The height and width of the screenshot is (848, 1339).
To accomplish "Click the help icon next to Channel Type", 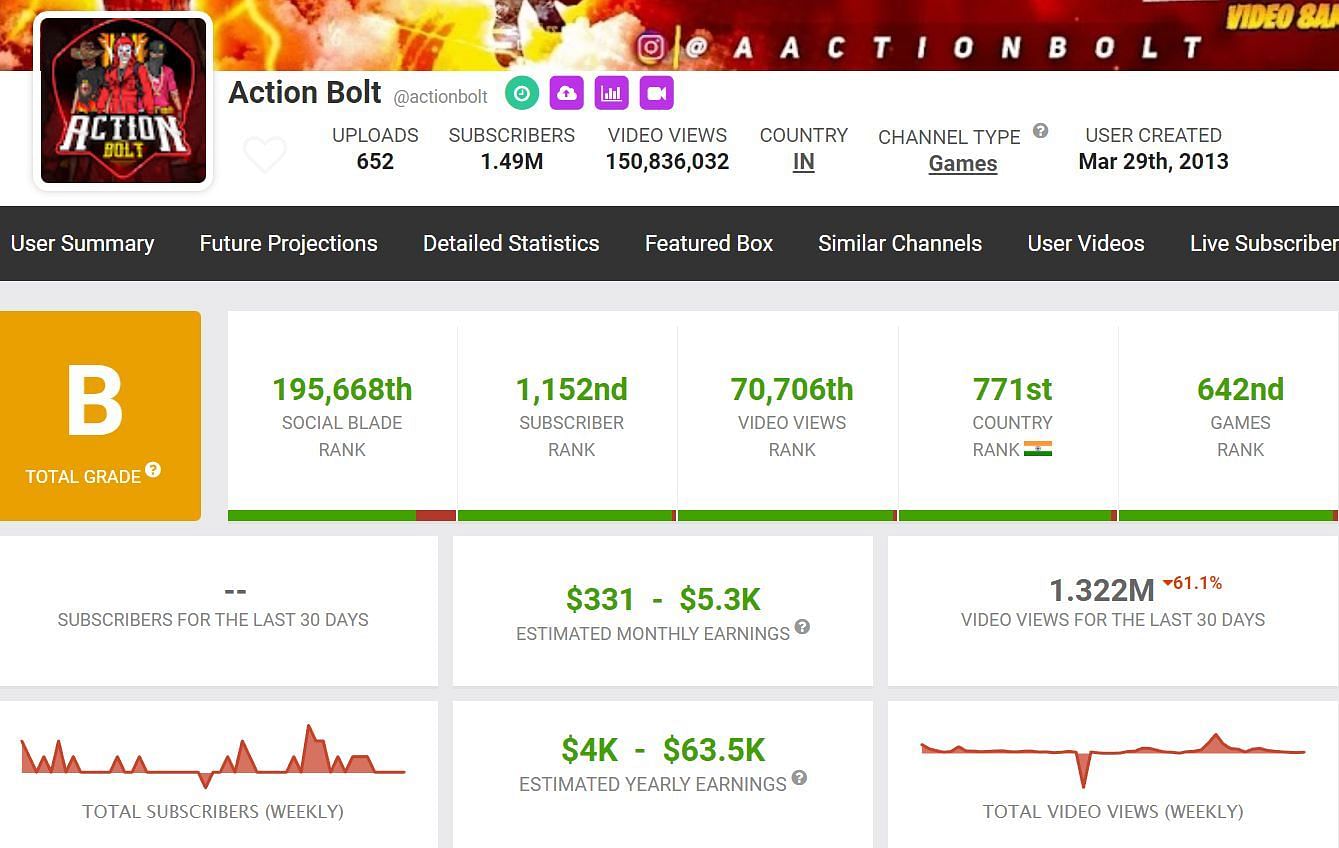I will click(1040, 130).
